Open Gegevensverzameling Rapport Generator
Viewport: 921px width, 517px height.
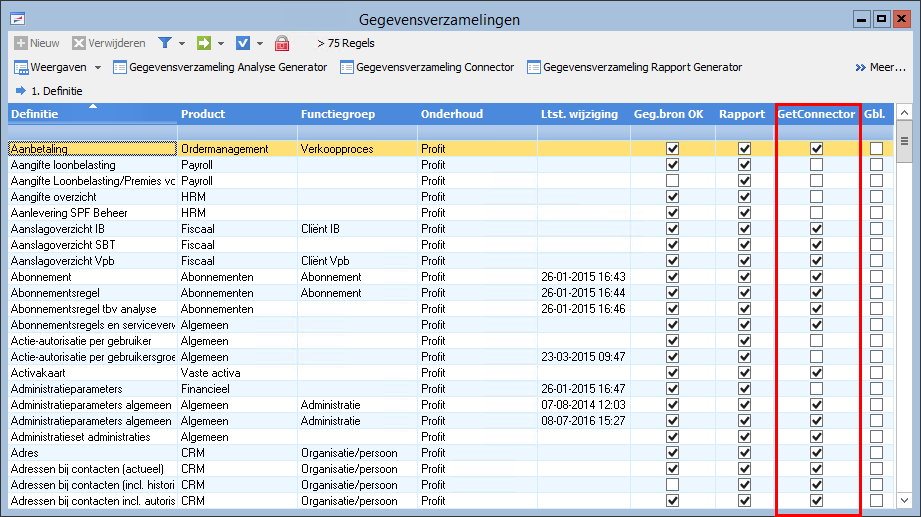click(x=634, y=67)
